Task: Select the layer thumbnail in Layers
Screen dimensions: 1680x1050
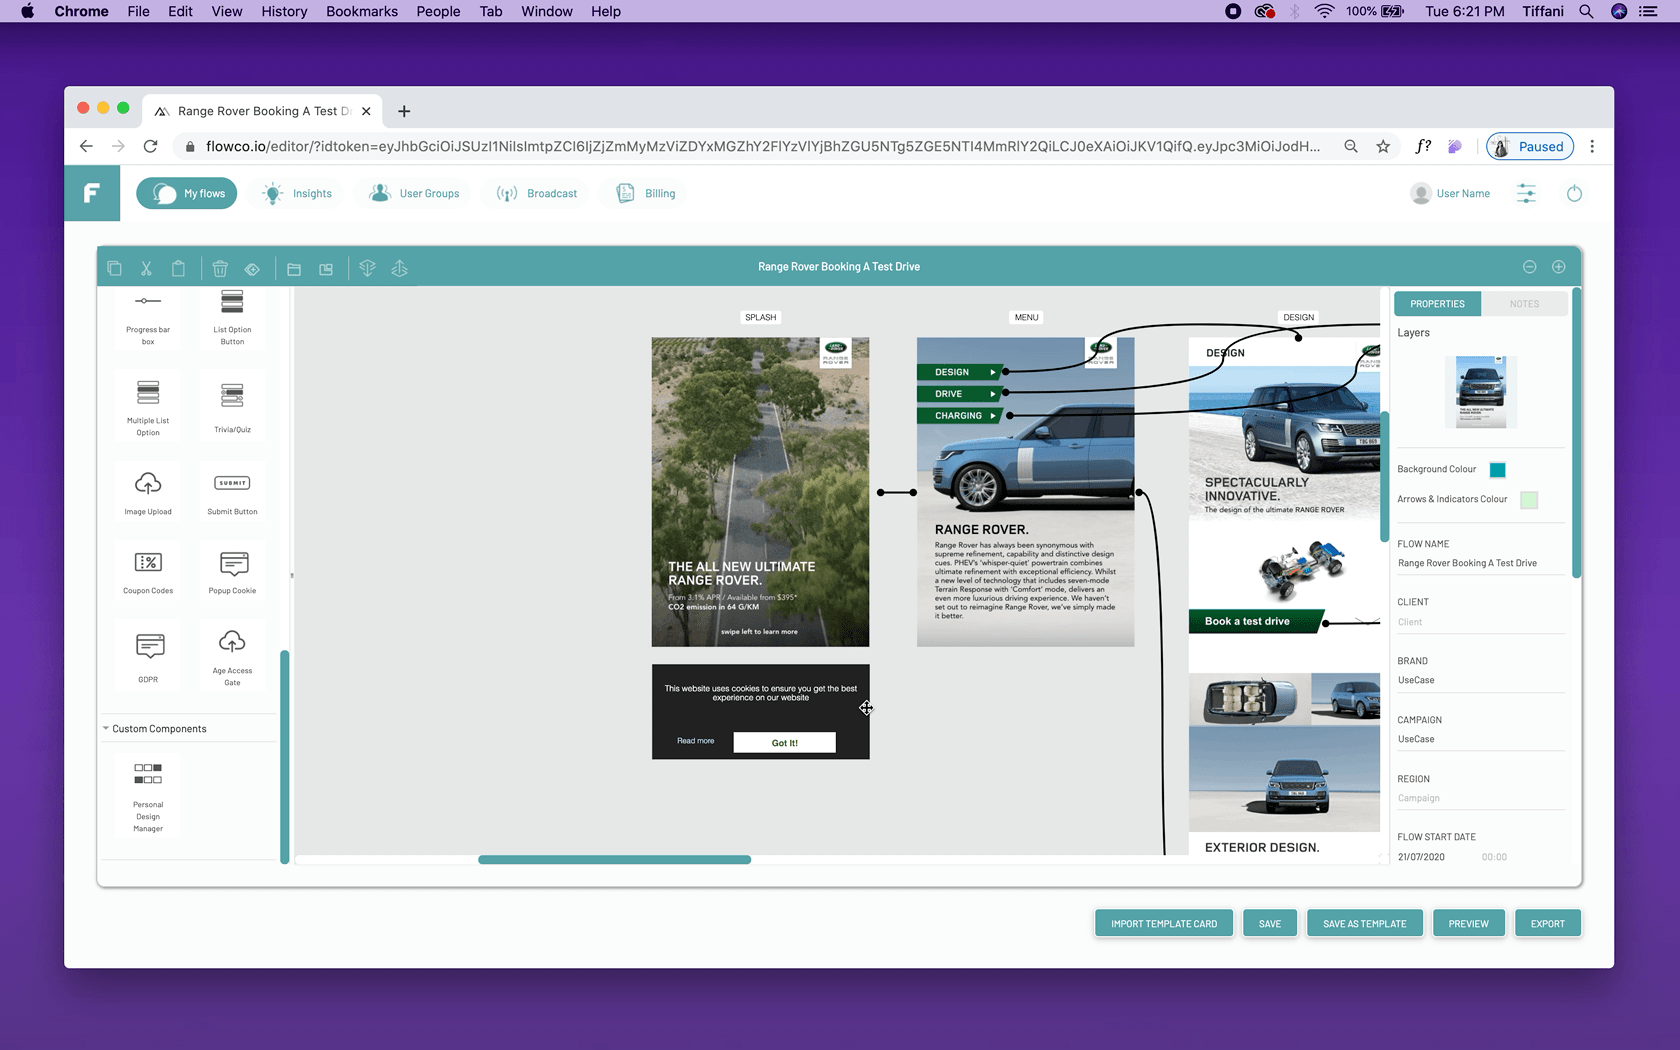Action: pyautogui.click(x=1481, y=392)
